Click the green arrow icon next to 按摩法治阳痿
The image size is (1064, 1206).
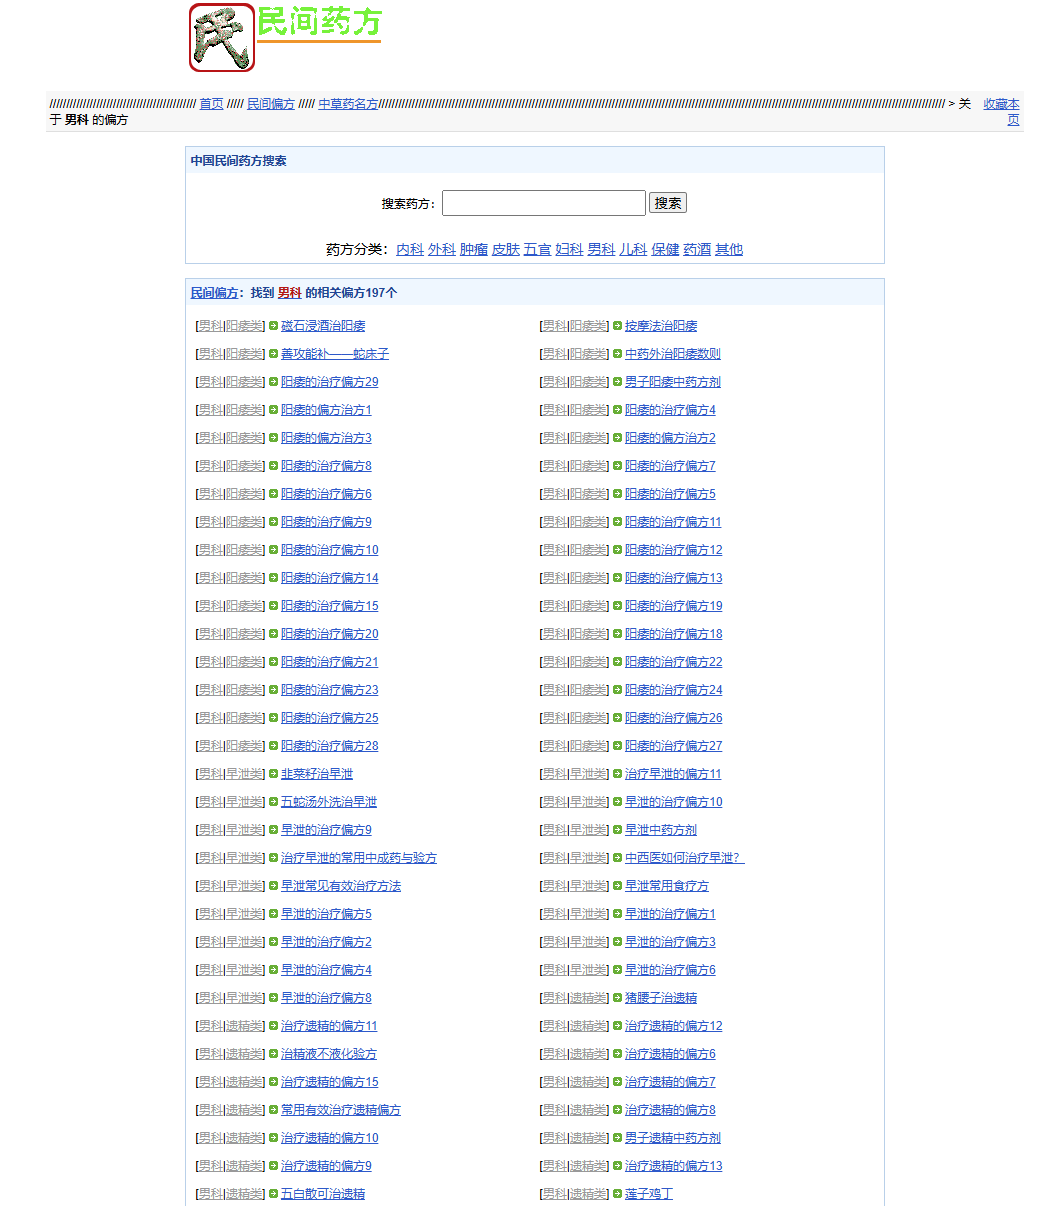click(x=619, y=325)
